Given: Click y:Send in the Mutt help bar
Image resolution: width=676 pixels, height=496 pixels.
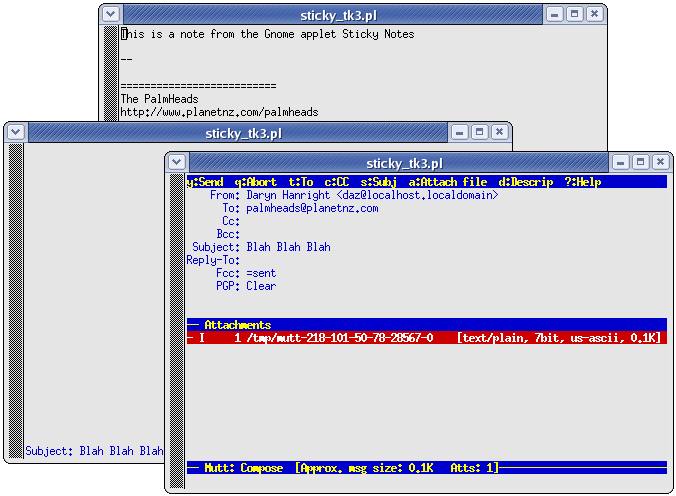Looking at the screenshot, I should point(205,182).
